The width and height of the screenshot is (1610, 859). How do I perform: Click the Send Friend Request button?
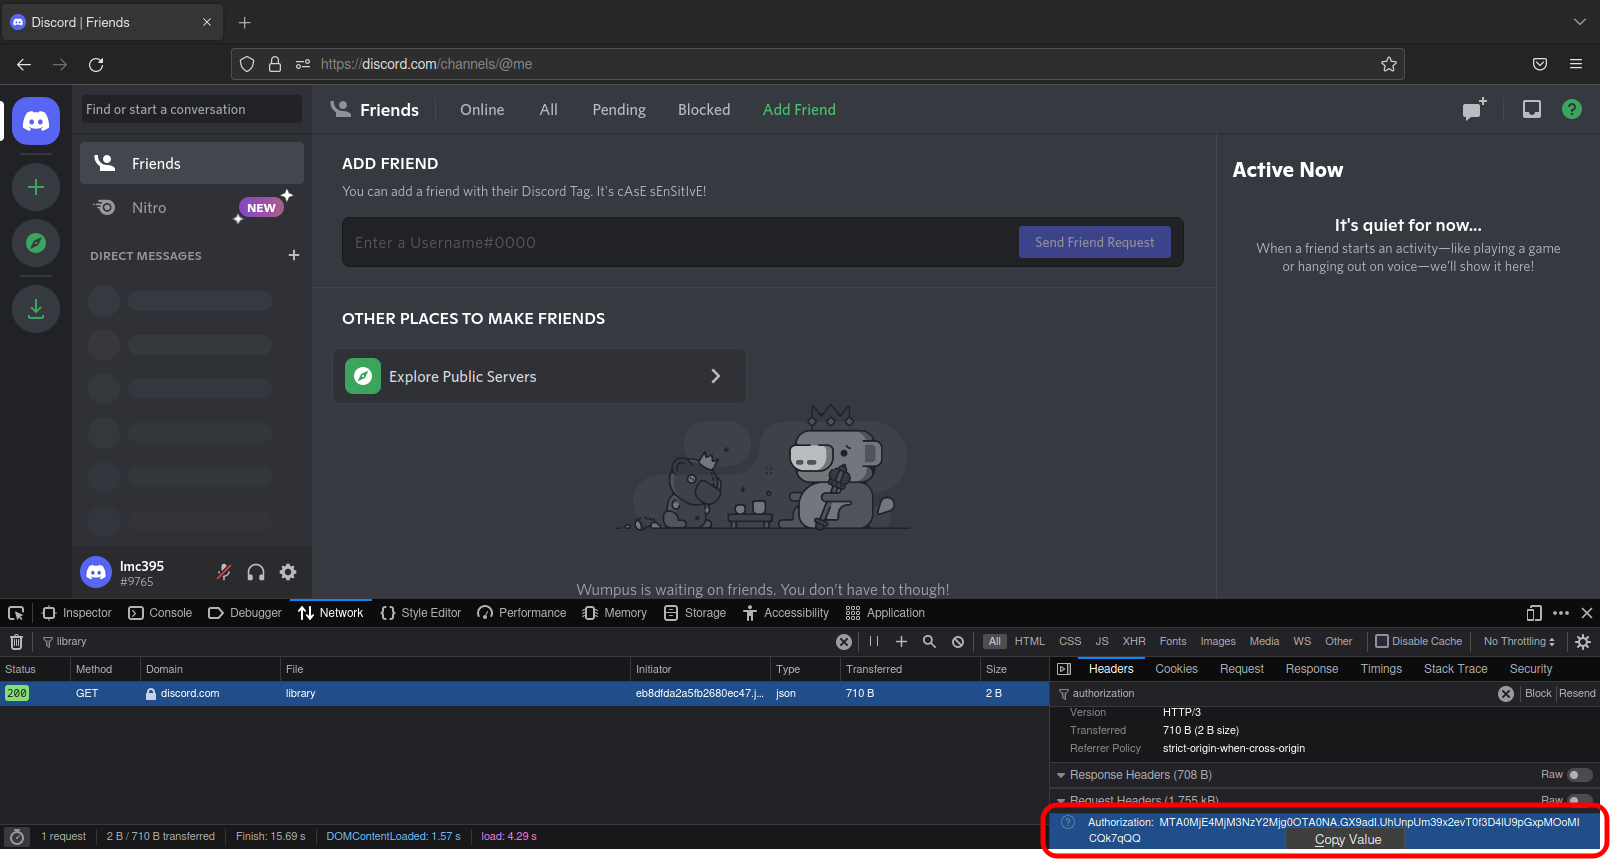click(1095, 242)
